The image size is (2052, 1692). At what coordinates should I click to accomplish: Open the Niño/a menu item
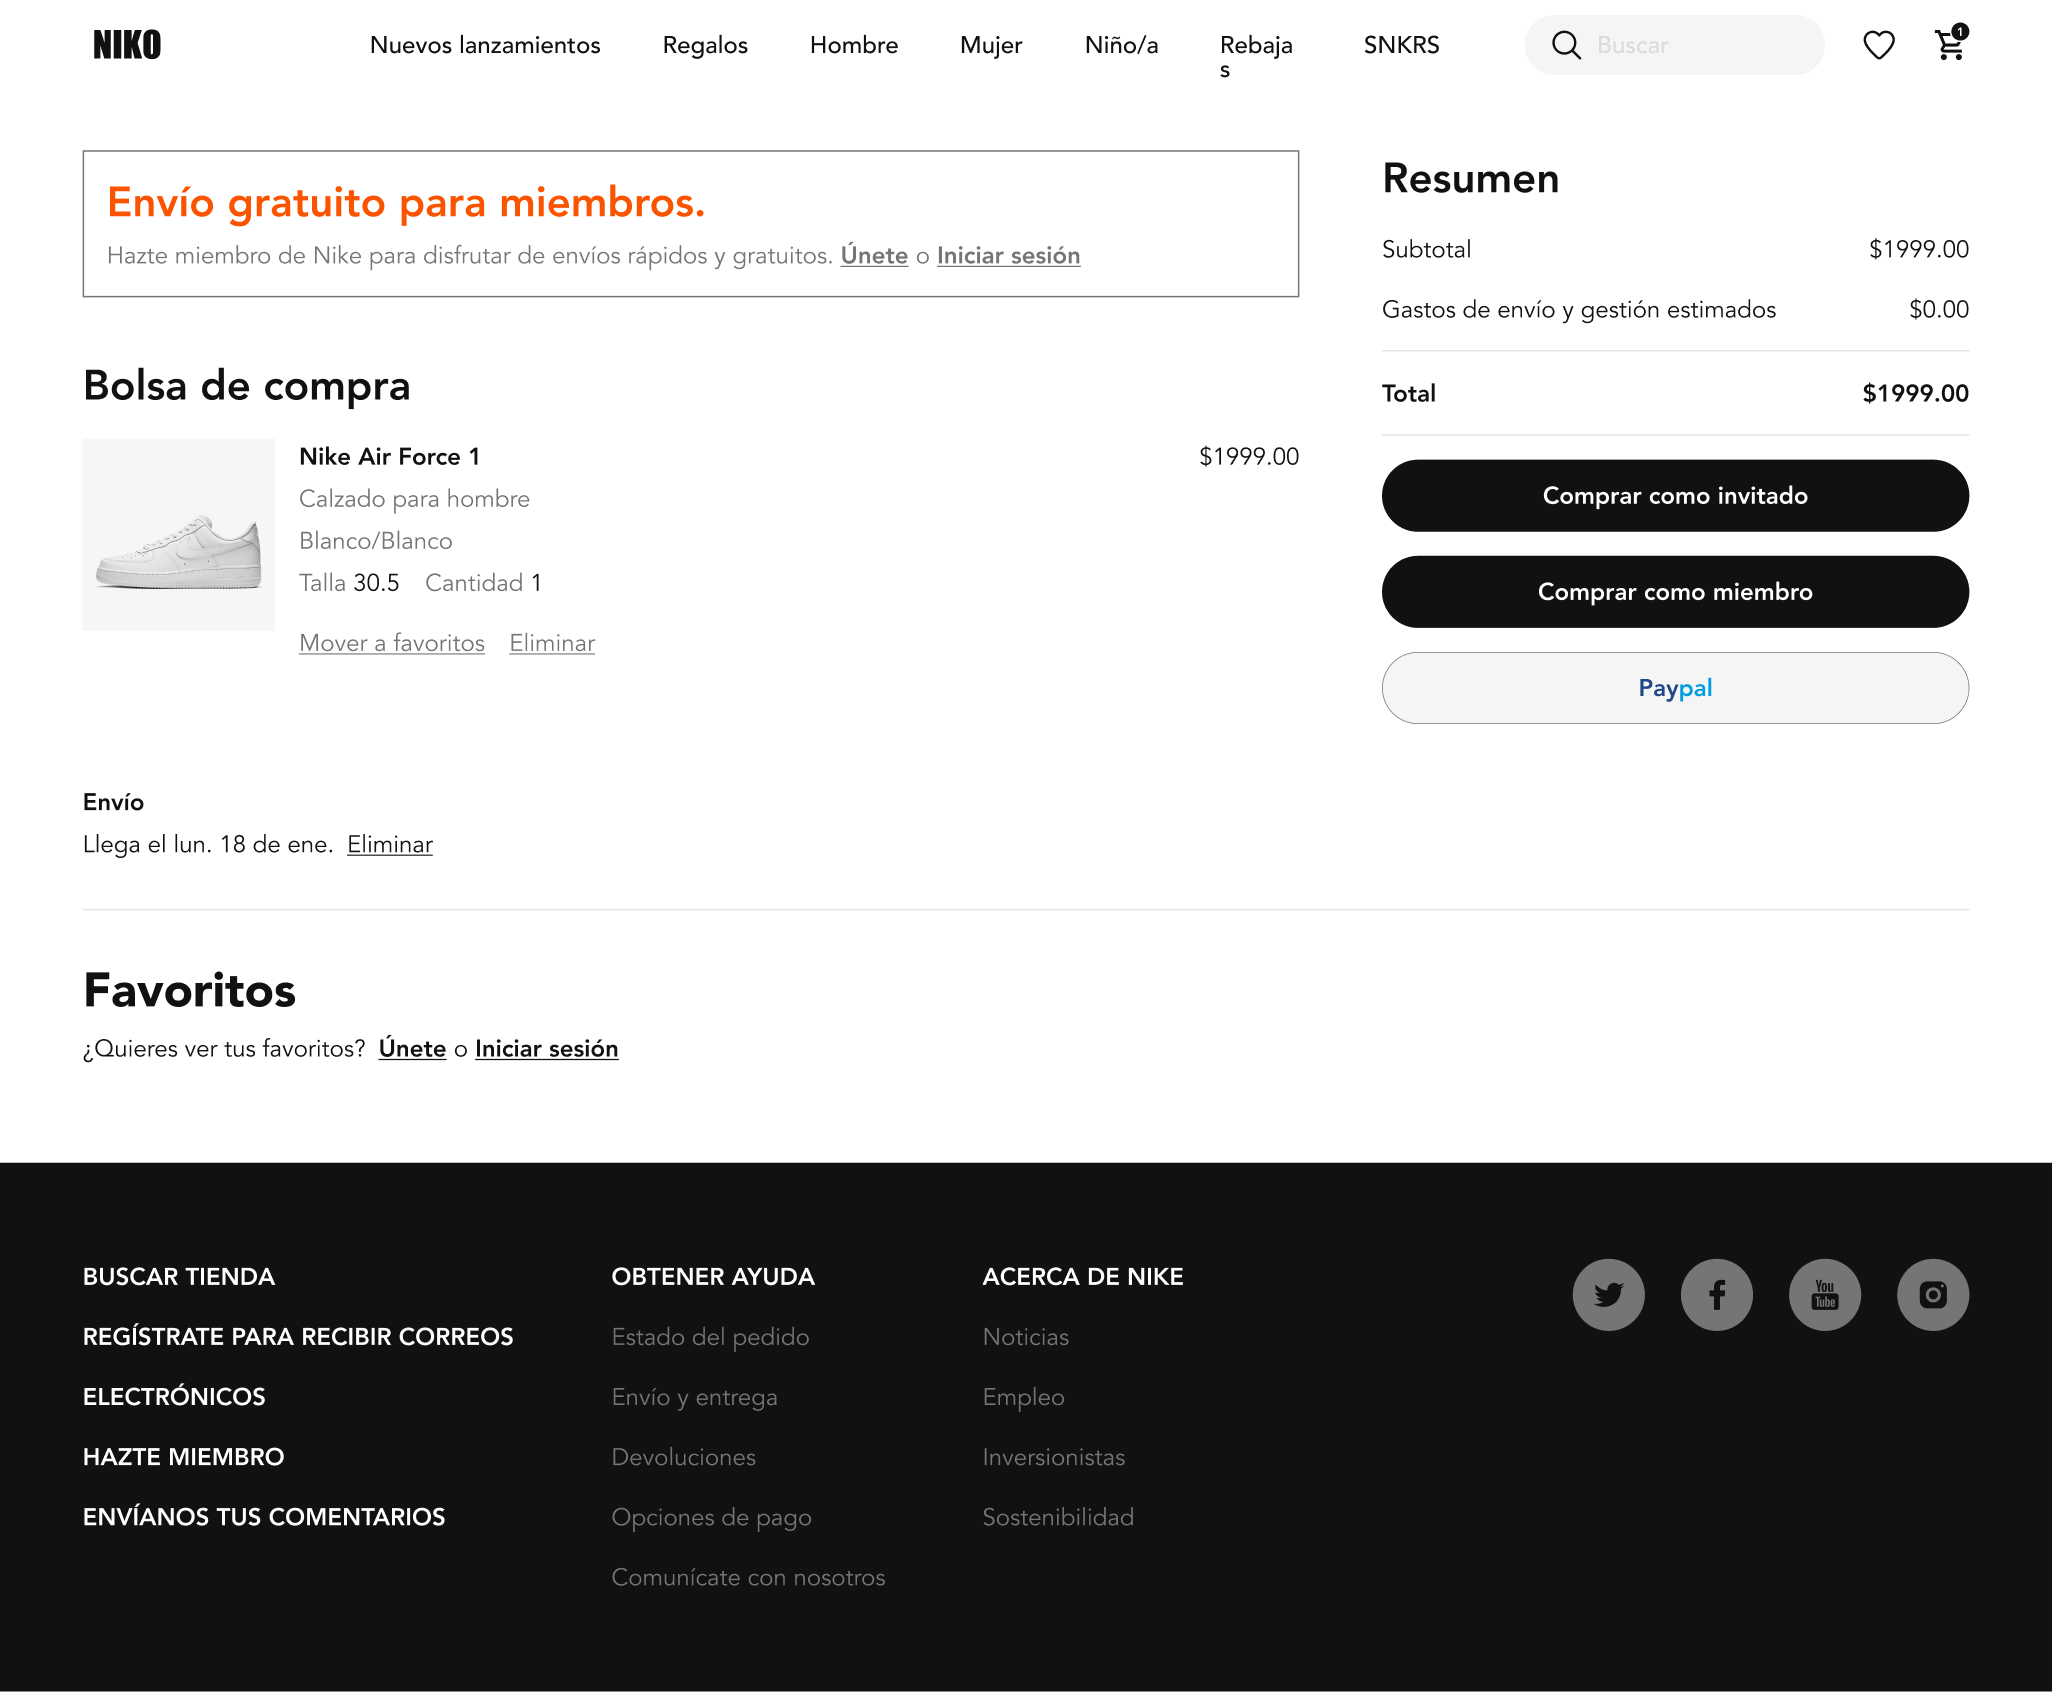(1121, 45)
